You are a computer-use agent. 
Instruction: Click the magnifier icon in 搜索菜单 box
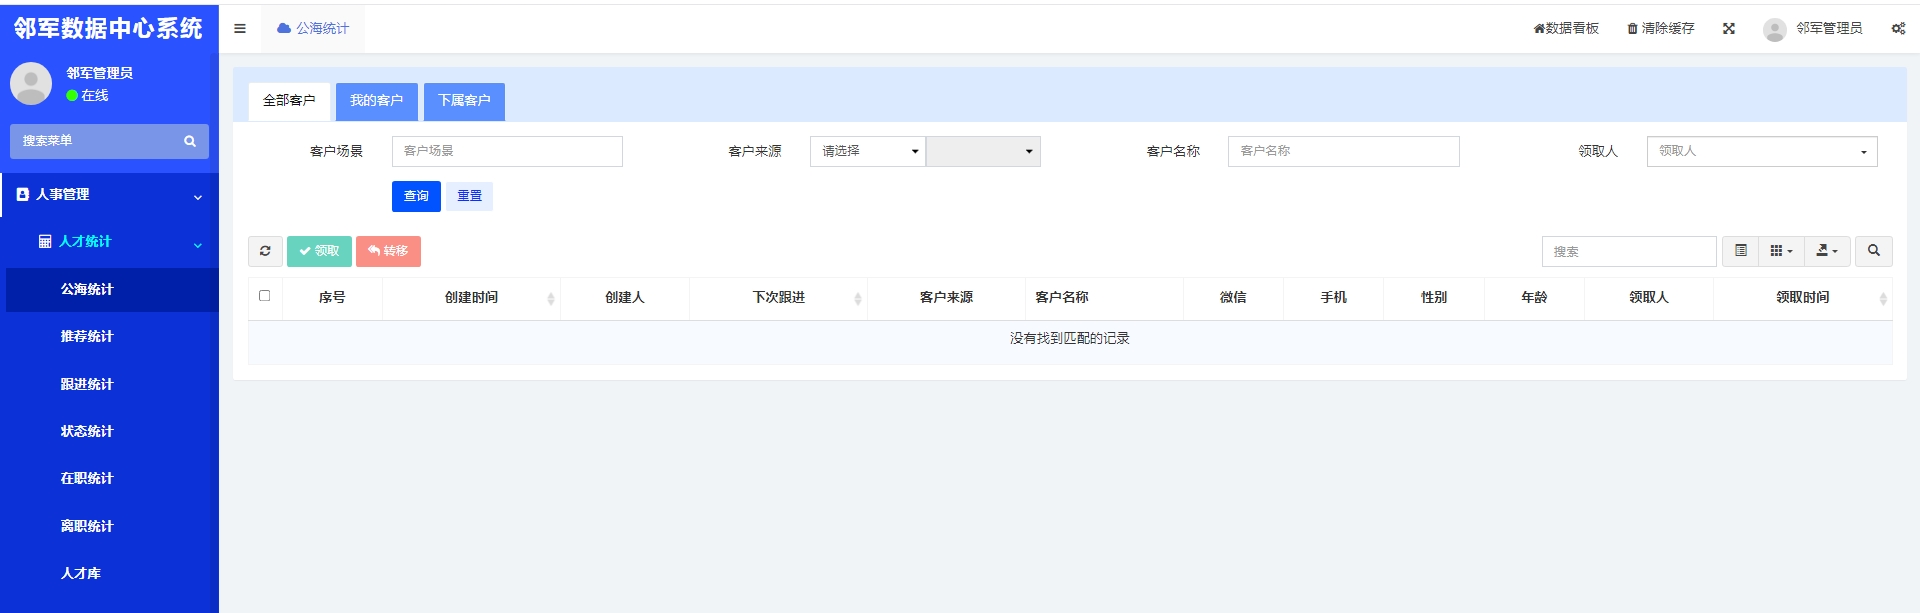coord(189,141)
